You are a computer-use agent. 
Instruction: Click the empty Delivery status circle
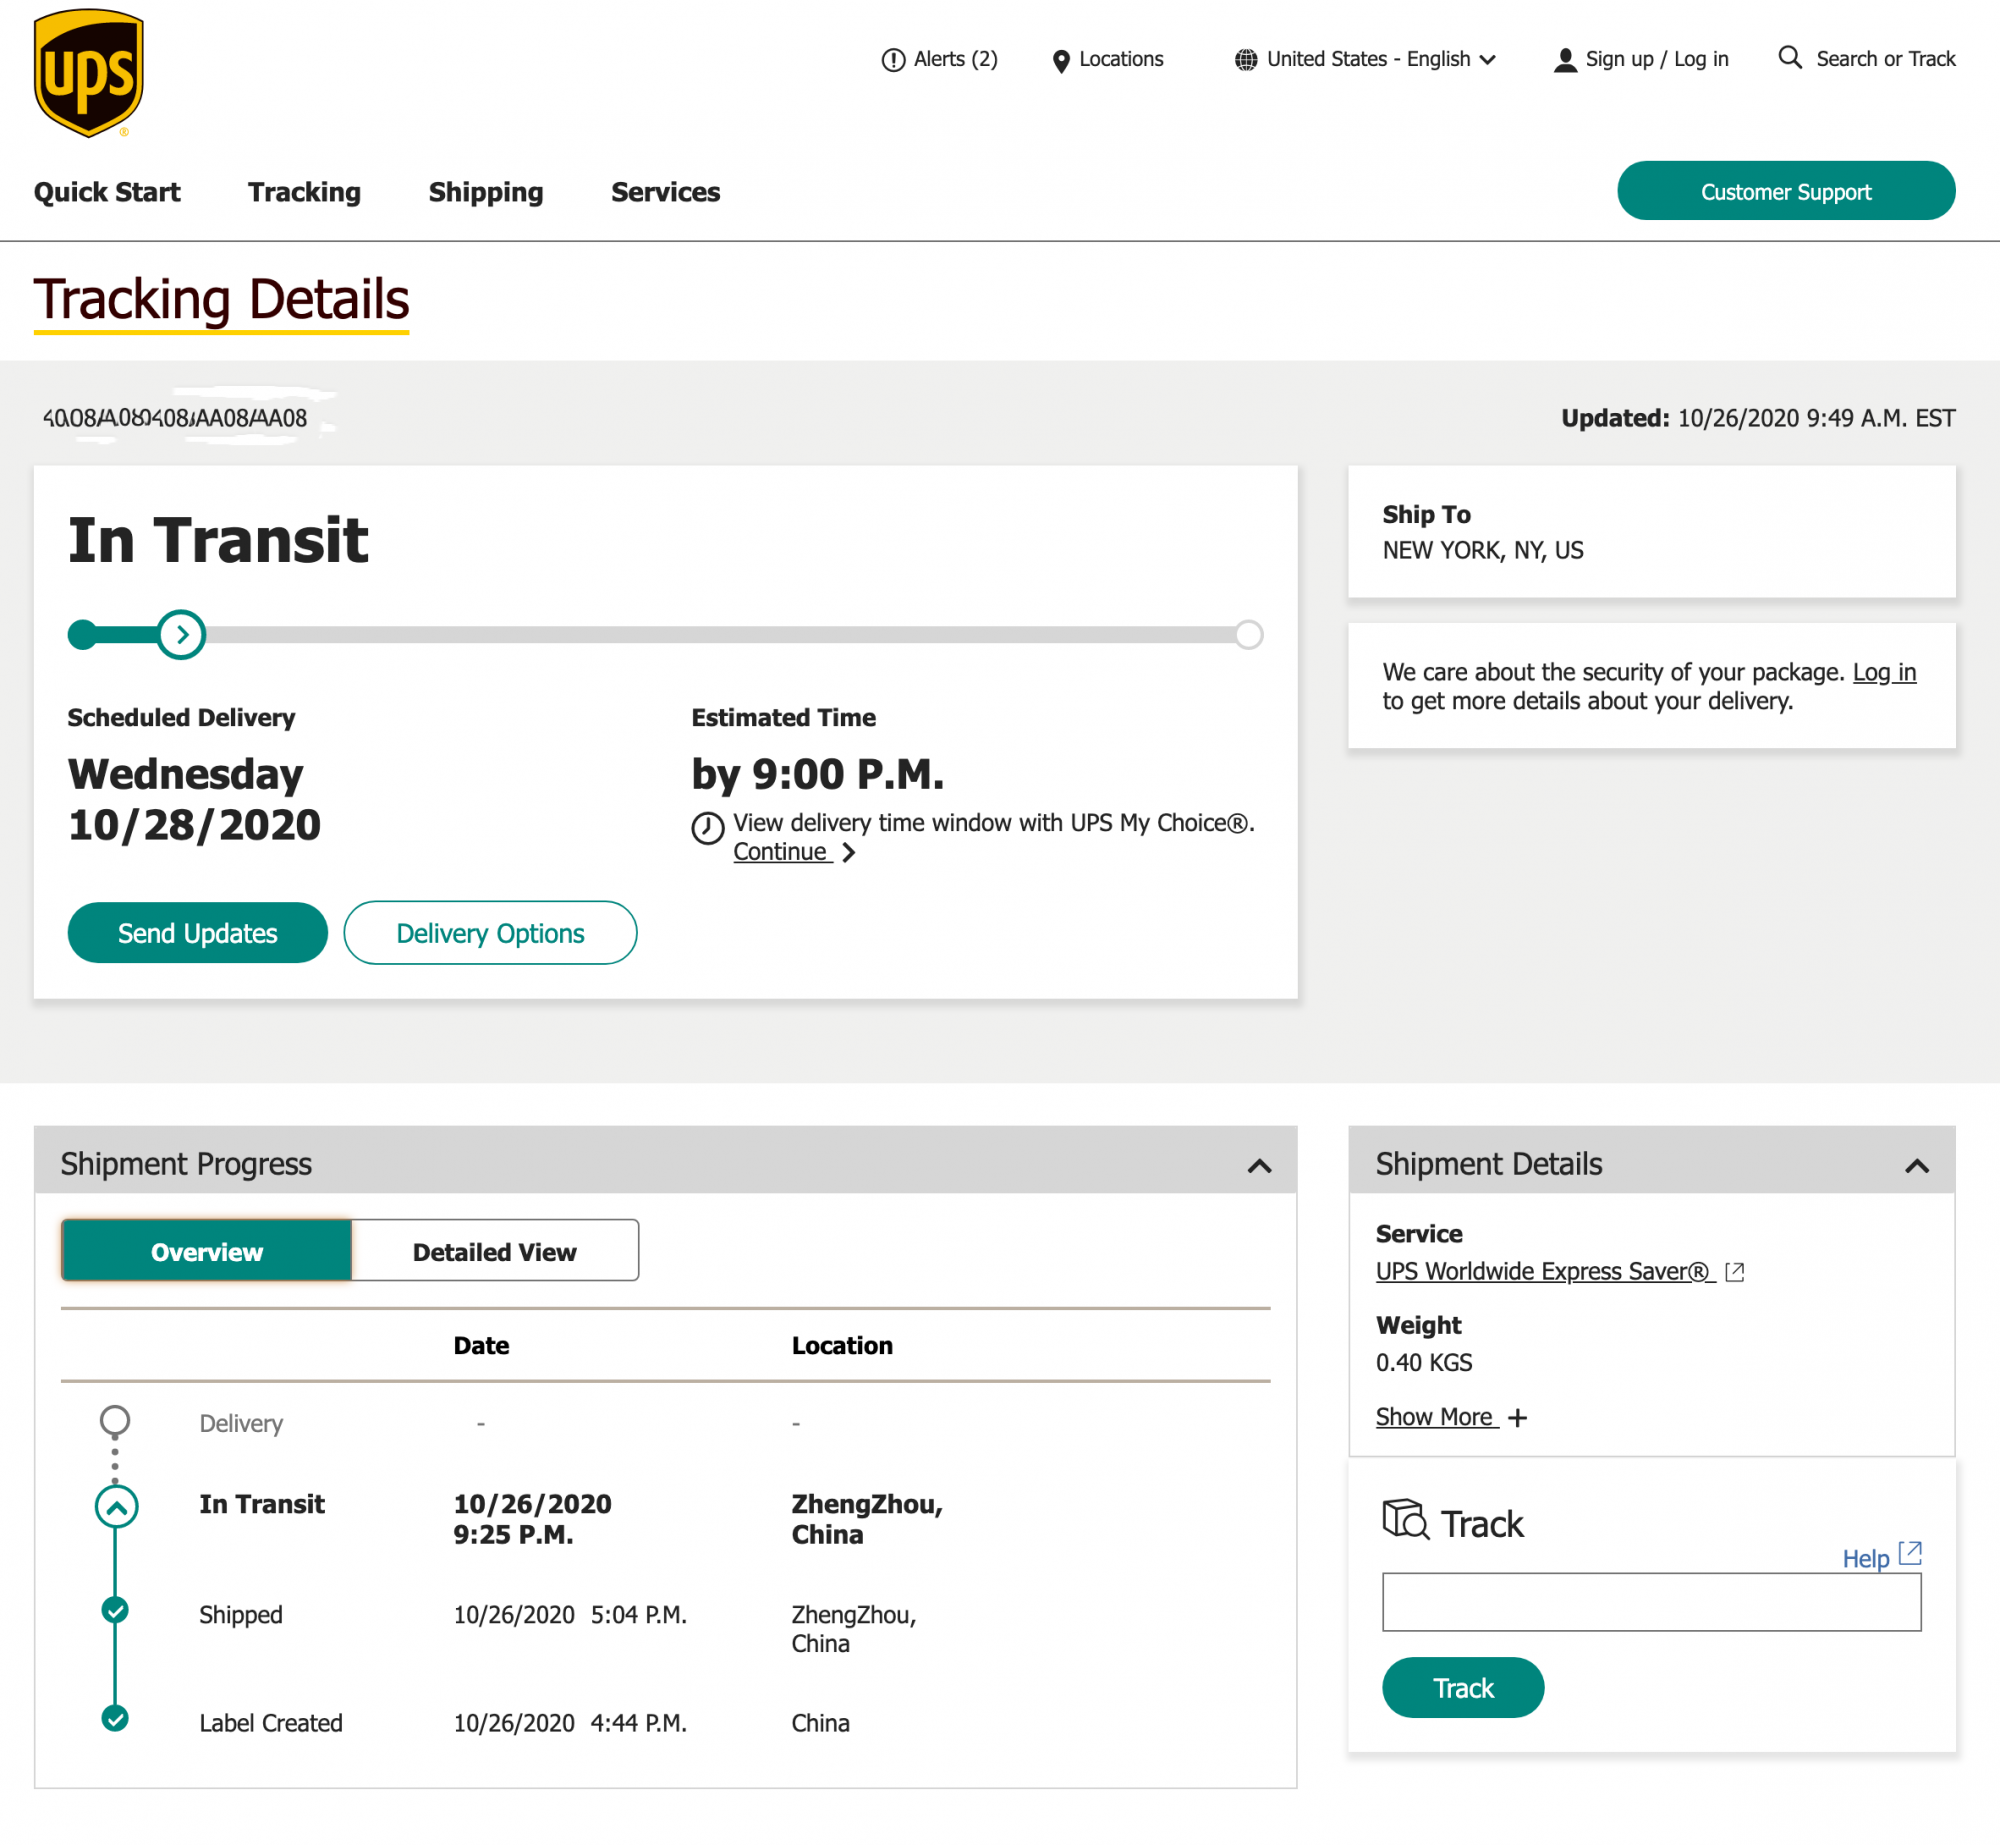click(x=115, y=1420)
